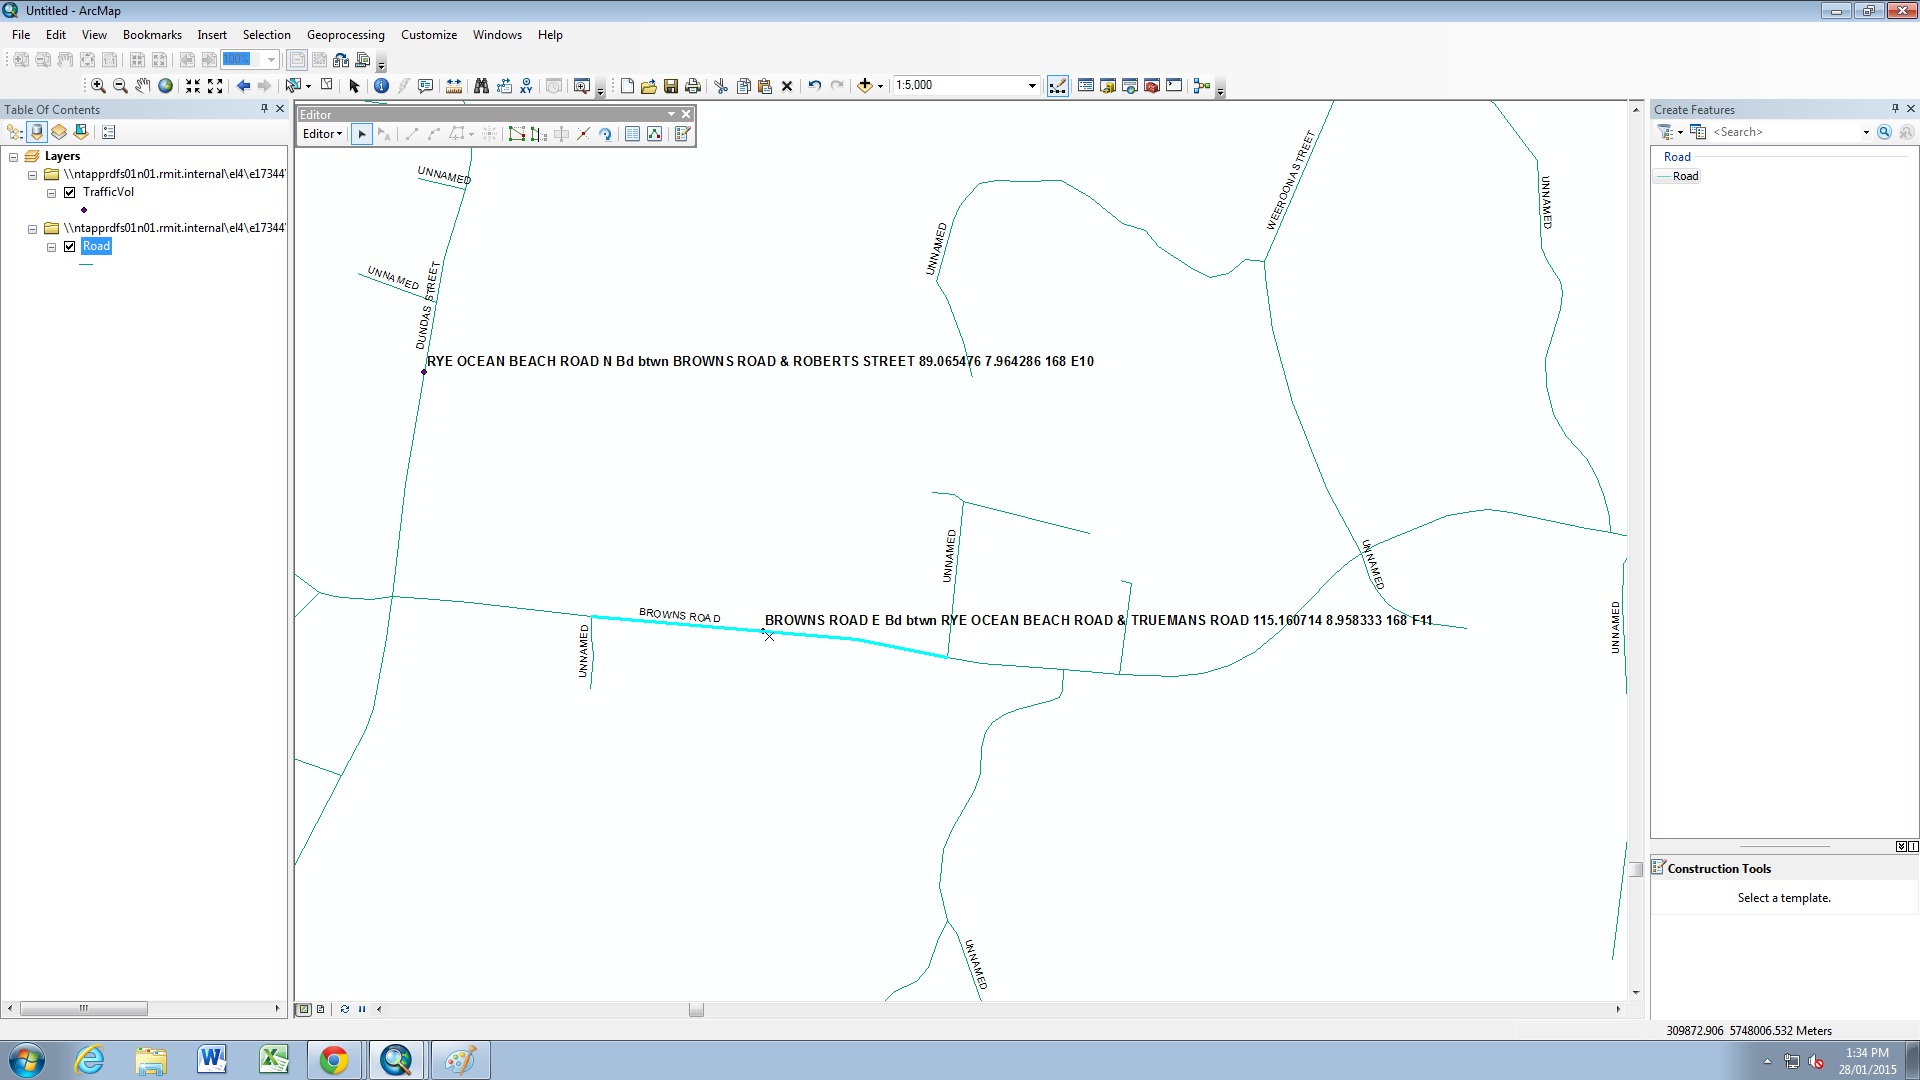The image size is (1920, 1080).
Task: Open the Select Features tool dropdown arrow
Action: (x=308, y=86)
